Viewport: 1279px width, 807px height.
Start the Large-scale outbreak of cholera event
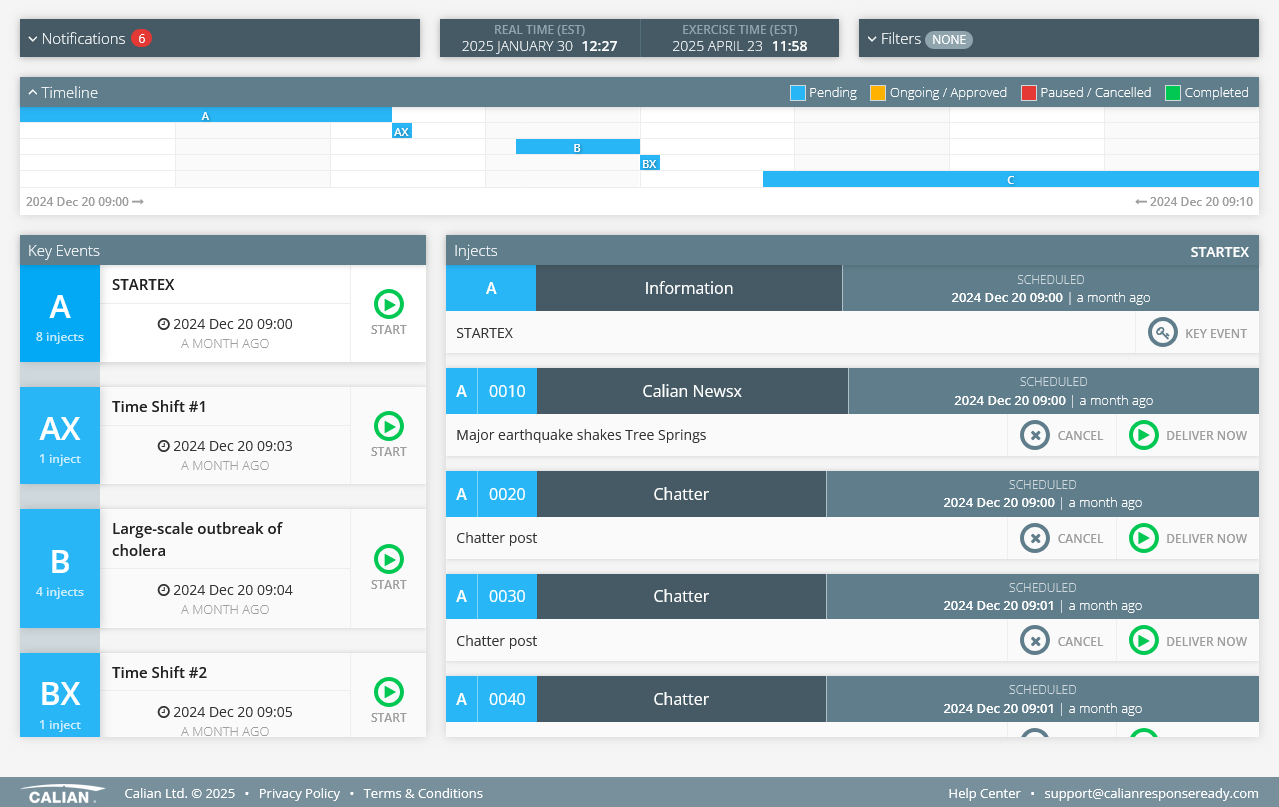point(388,560)
